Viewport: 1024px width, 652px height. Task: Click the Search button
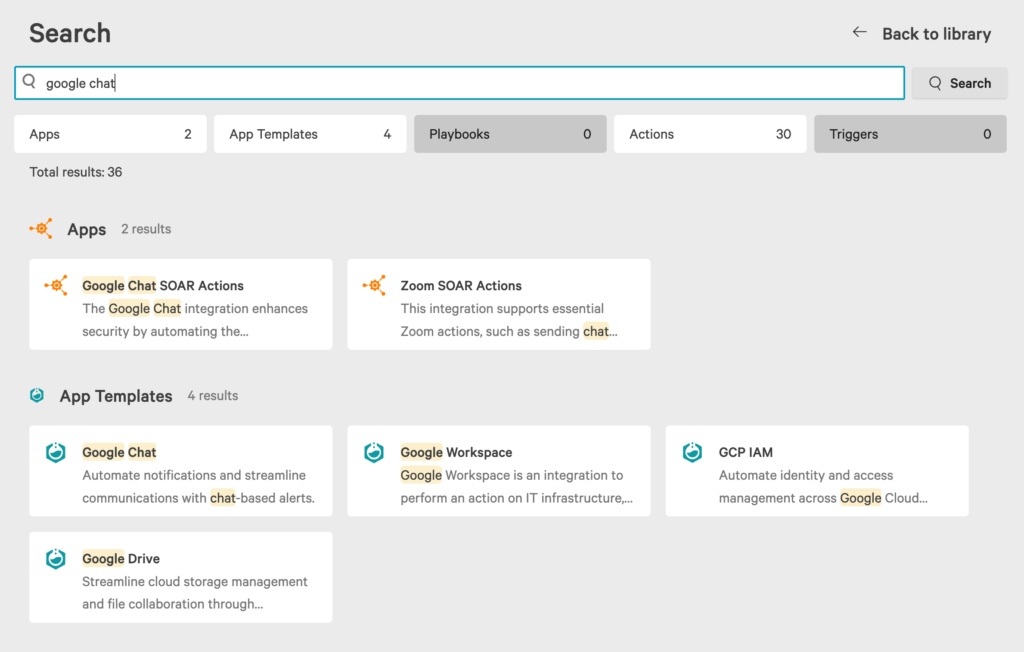pyautogui.click(x=959, y=83)
